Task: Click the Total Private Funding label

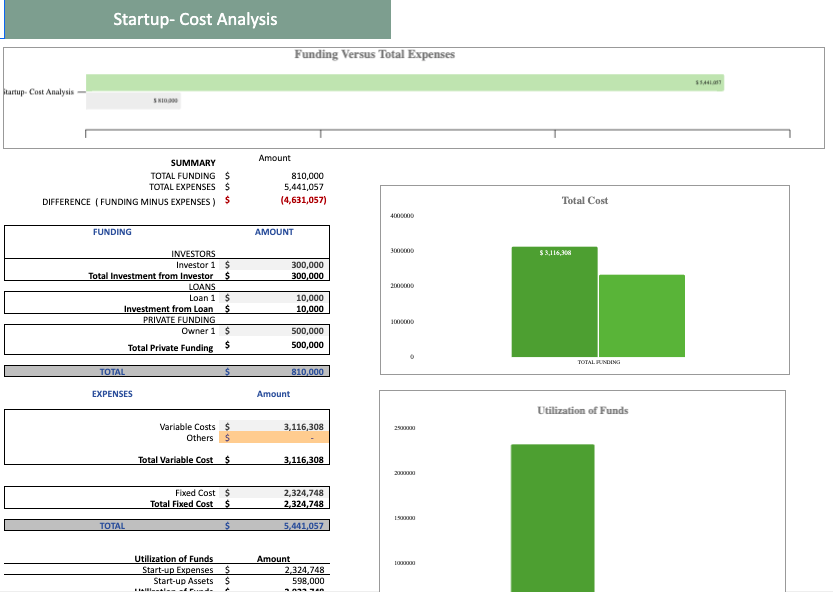Action: (171, 348)
